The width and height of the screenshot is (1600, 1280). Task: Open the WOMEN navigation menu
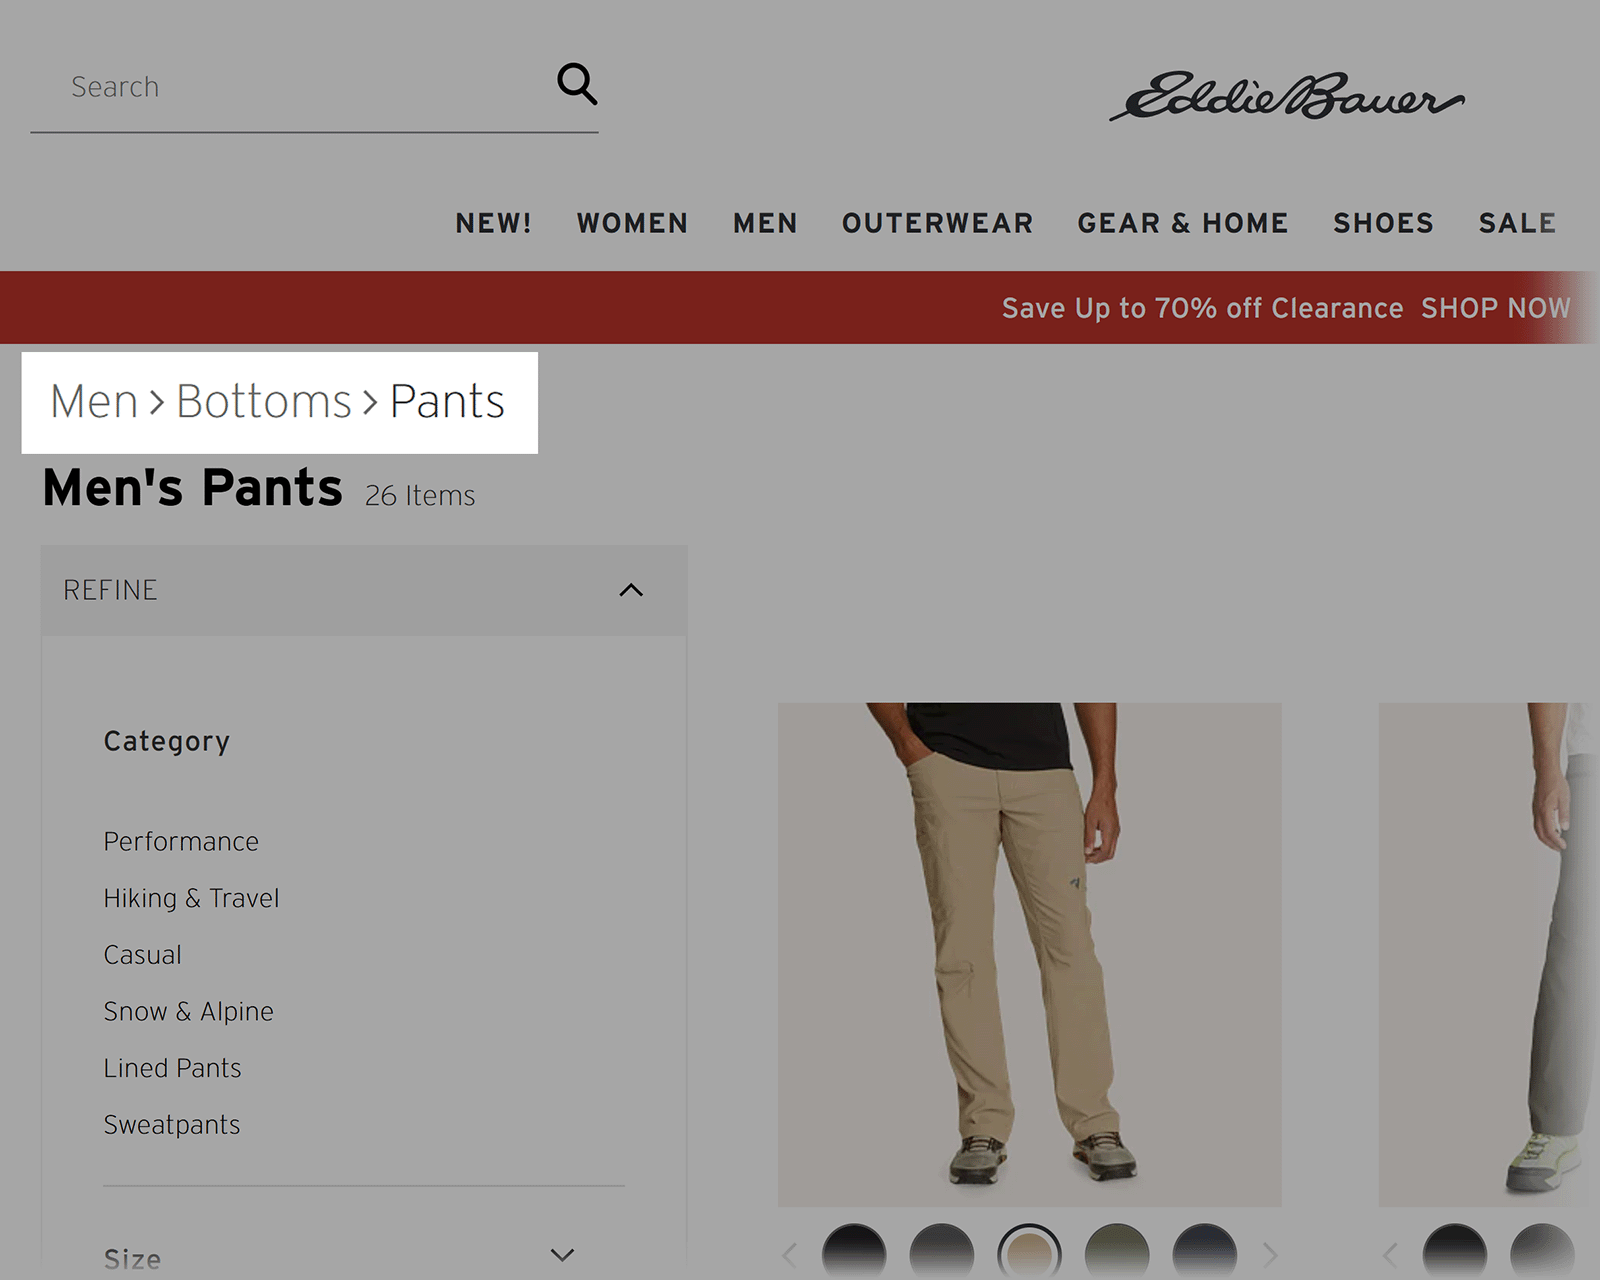click(x=631, y=223)
